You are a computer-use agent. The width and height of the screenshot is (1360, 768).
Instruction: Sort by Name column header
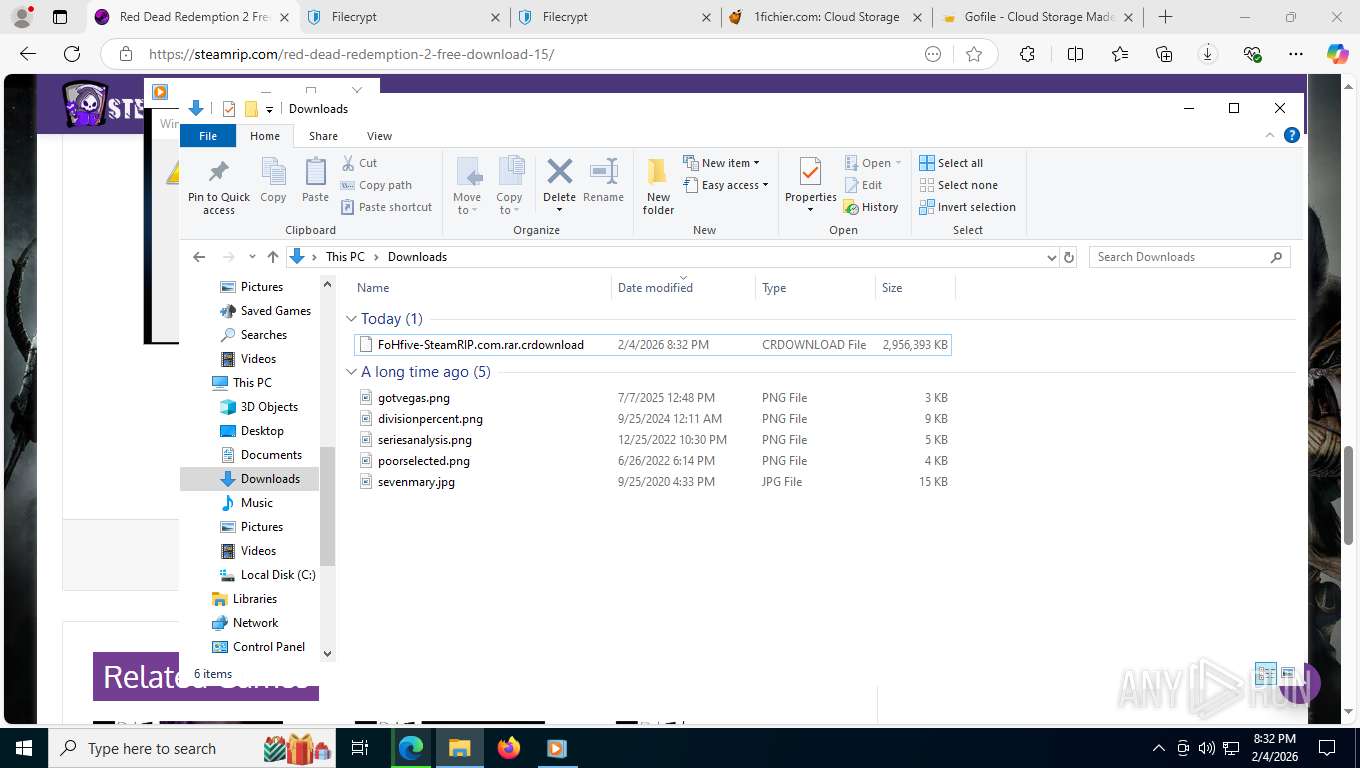482,288
